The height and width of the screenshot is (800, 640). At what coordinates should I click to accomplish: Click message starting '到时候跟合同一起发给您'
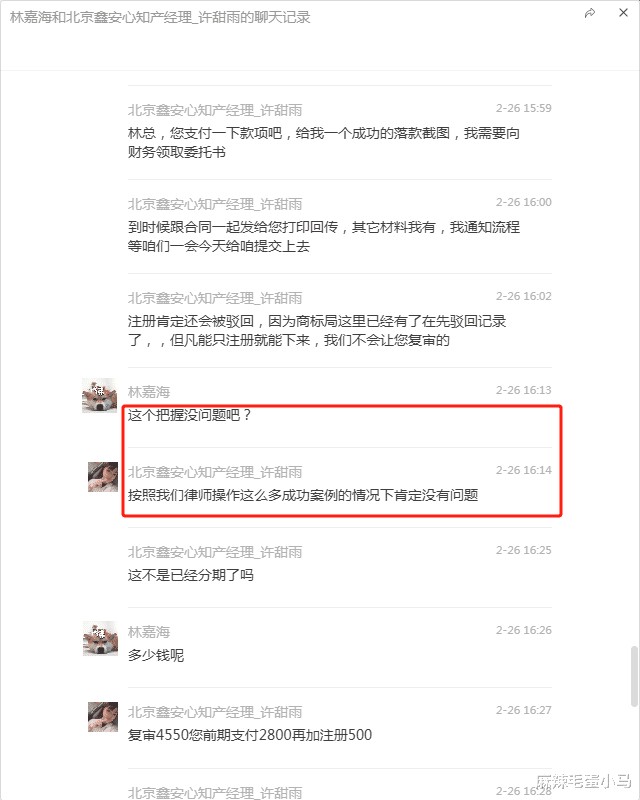click(x=324, y=237)
